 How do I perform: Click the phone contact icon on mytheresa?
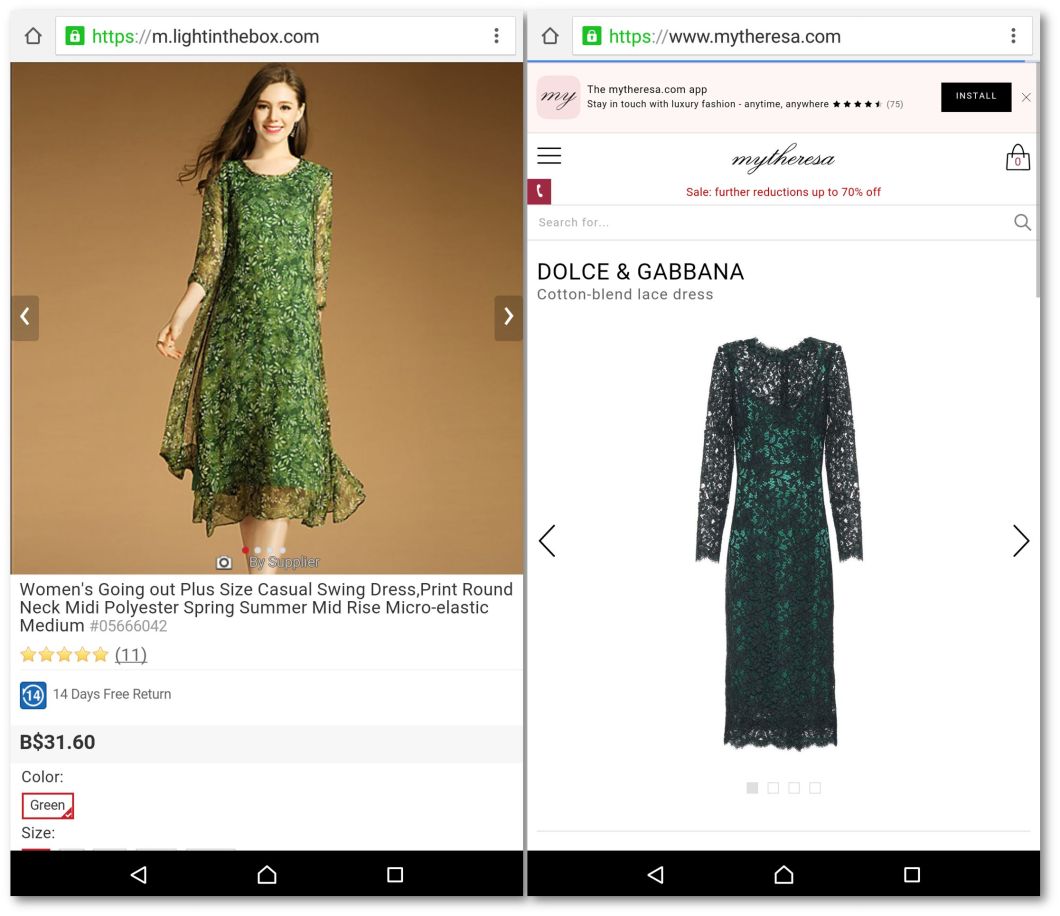click(x=539, y=191)
